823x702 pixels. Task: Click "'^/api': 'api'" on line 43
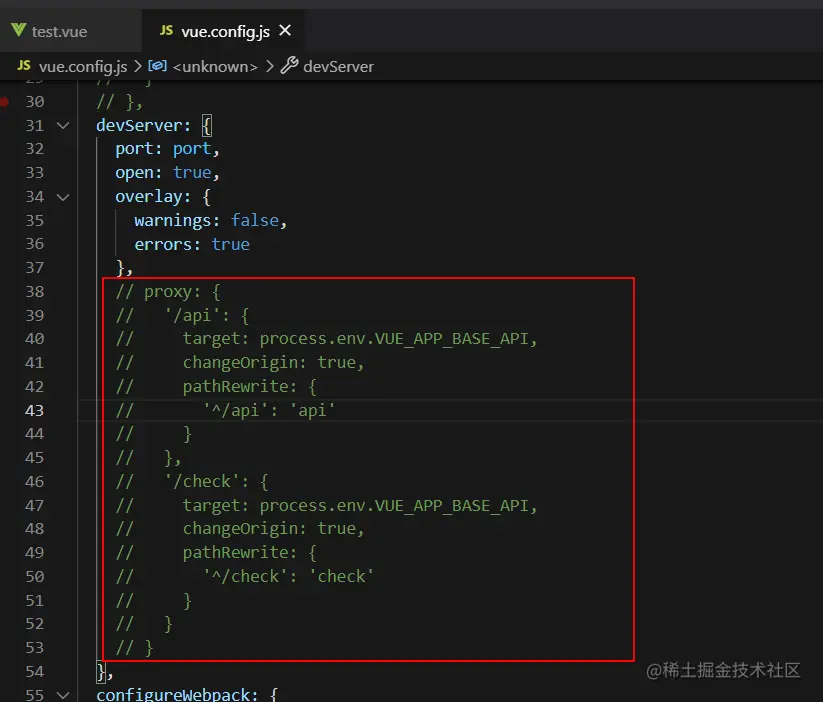tap(269, 410)
